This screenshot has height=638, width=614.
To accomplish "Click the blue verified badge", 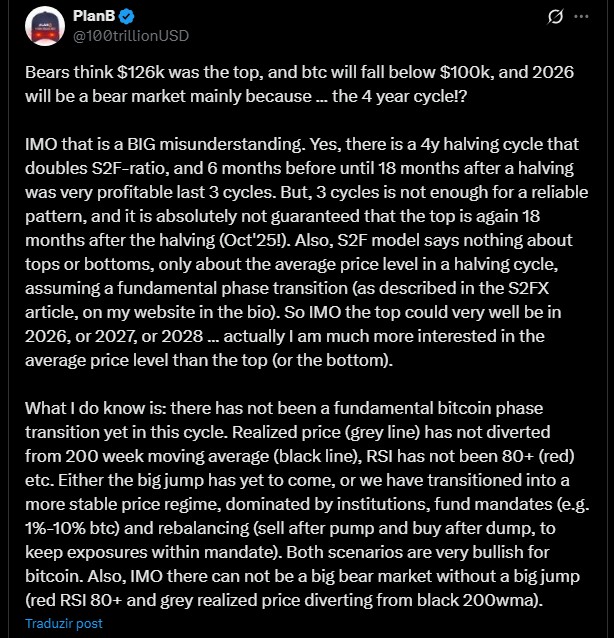I will pos(131,17).
